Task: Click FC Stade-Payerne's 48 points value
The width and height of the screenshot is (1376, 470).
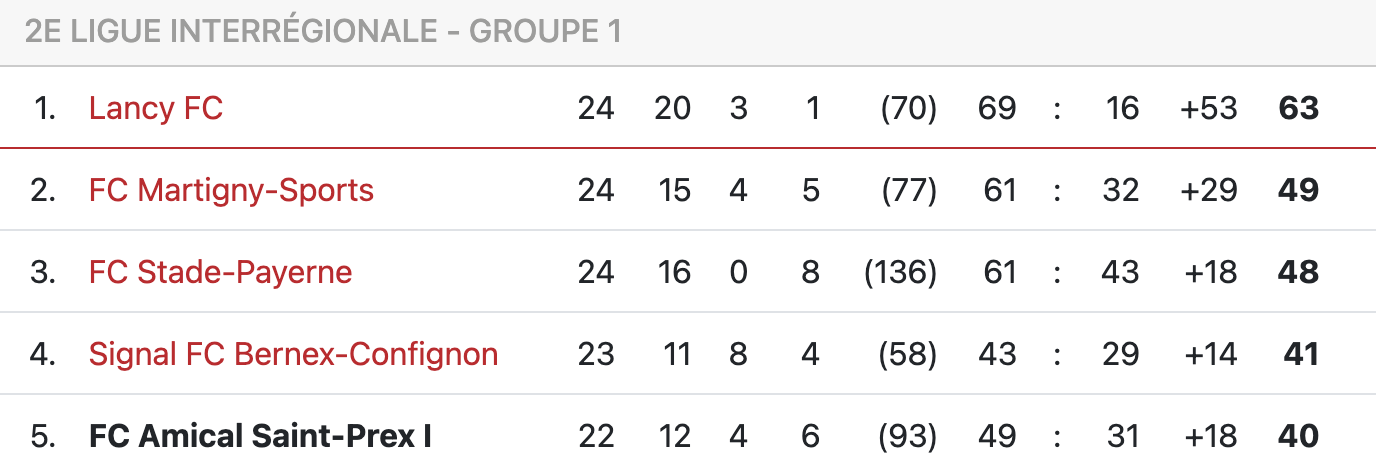Action: 1299,272
